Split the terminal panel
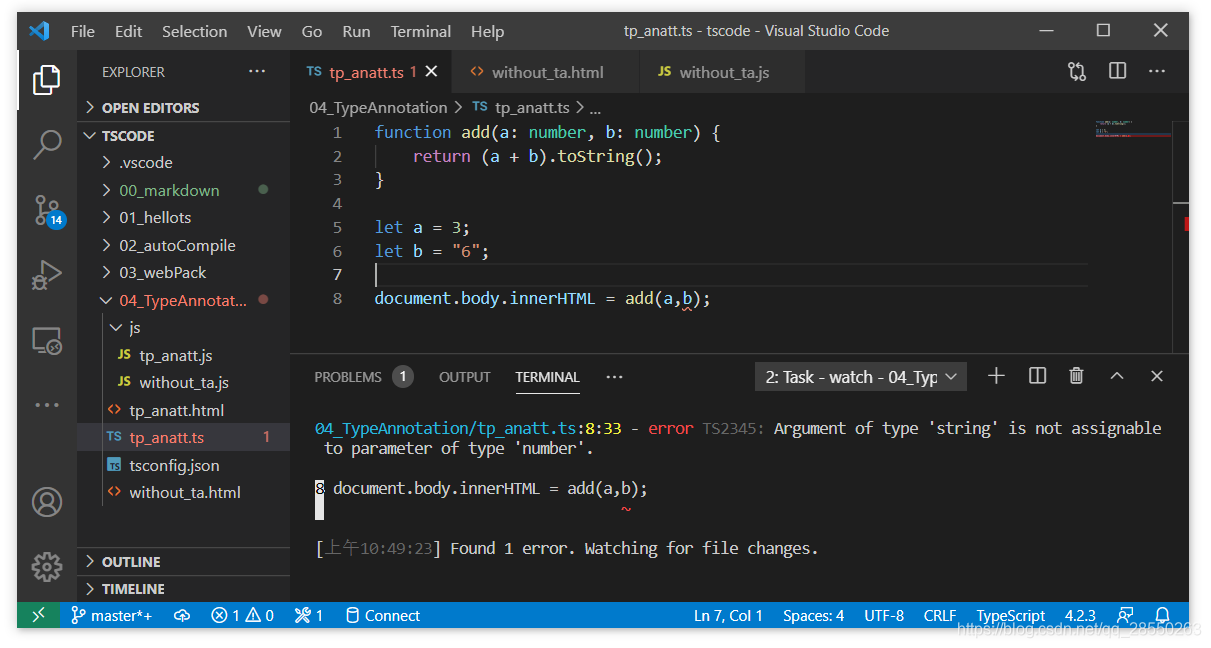 (1037, 376)
